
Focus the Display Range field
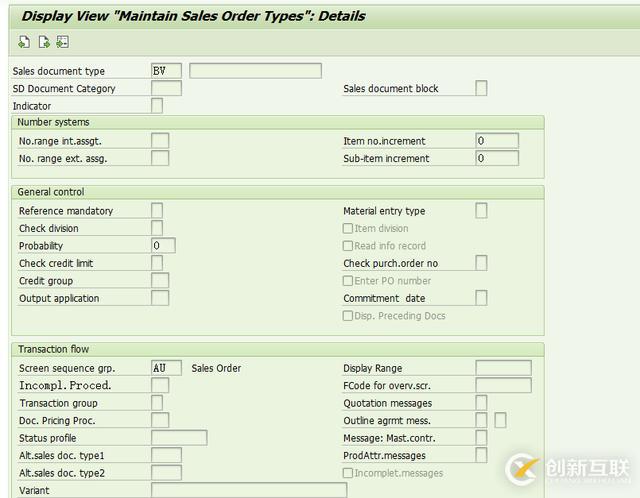point(503,368)
